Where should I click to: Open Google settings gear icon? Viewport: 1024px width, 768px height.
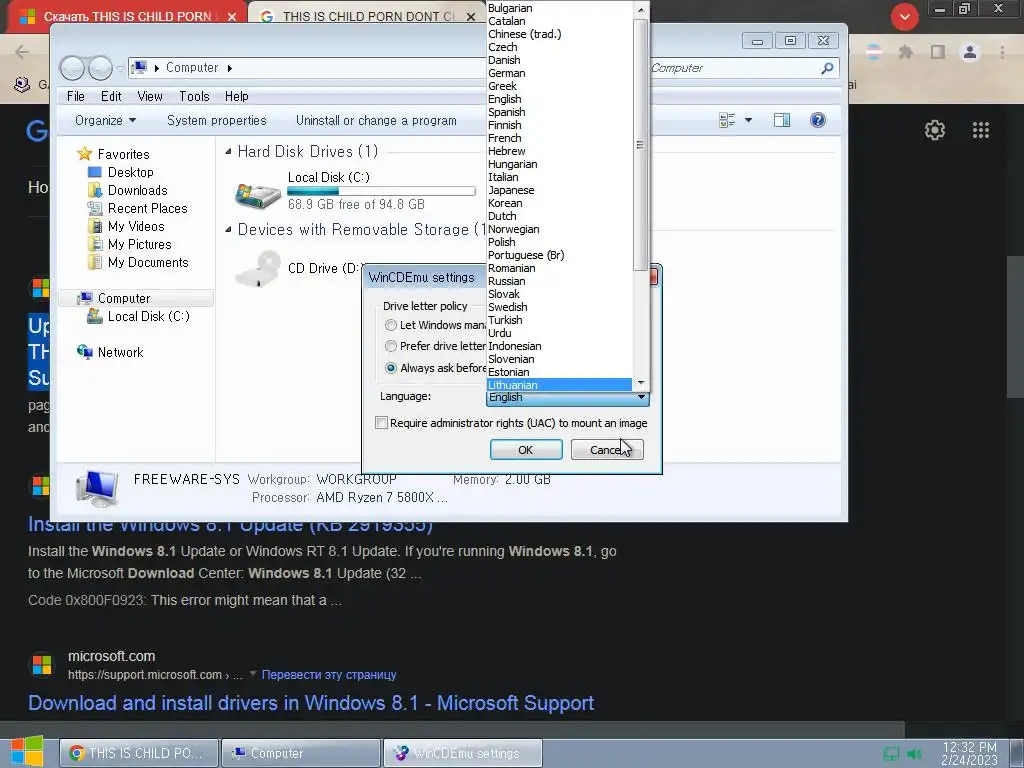click(x=935, y=130)
